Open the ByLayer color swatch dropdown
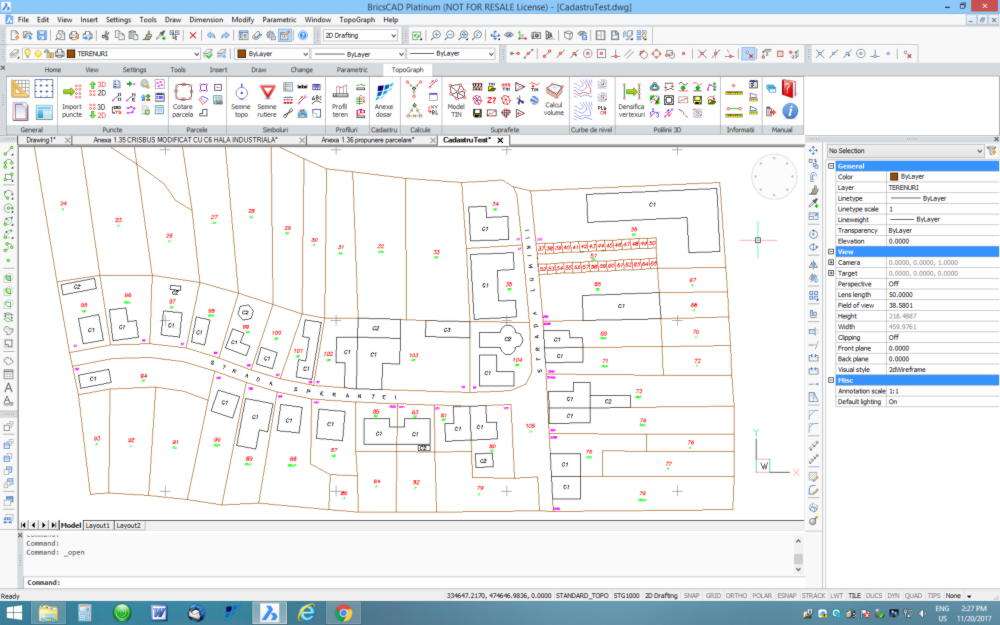 coord(304,53)
